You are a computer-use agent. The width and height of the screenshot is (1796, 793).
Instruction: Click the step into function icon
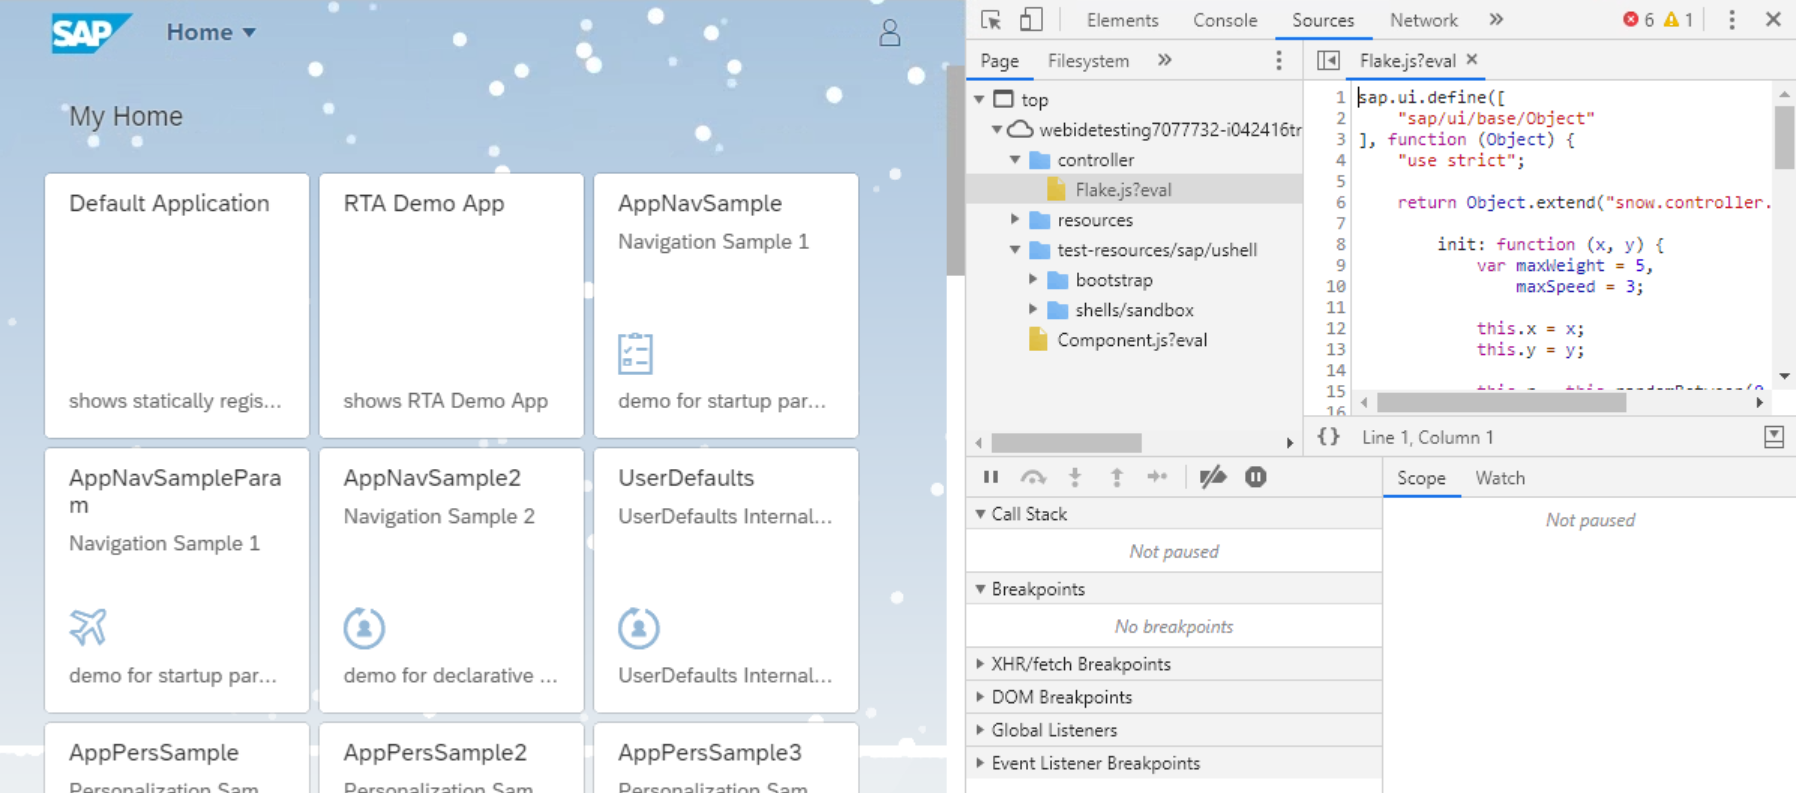pos(1075,477)
